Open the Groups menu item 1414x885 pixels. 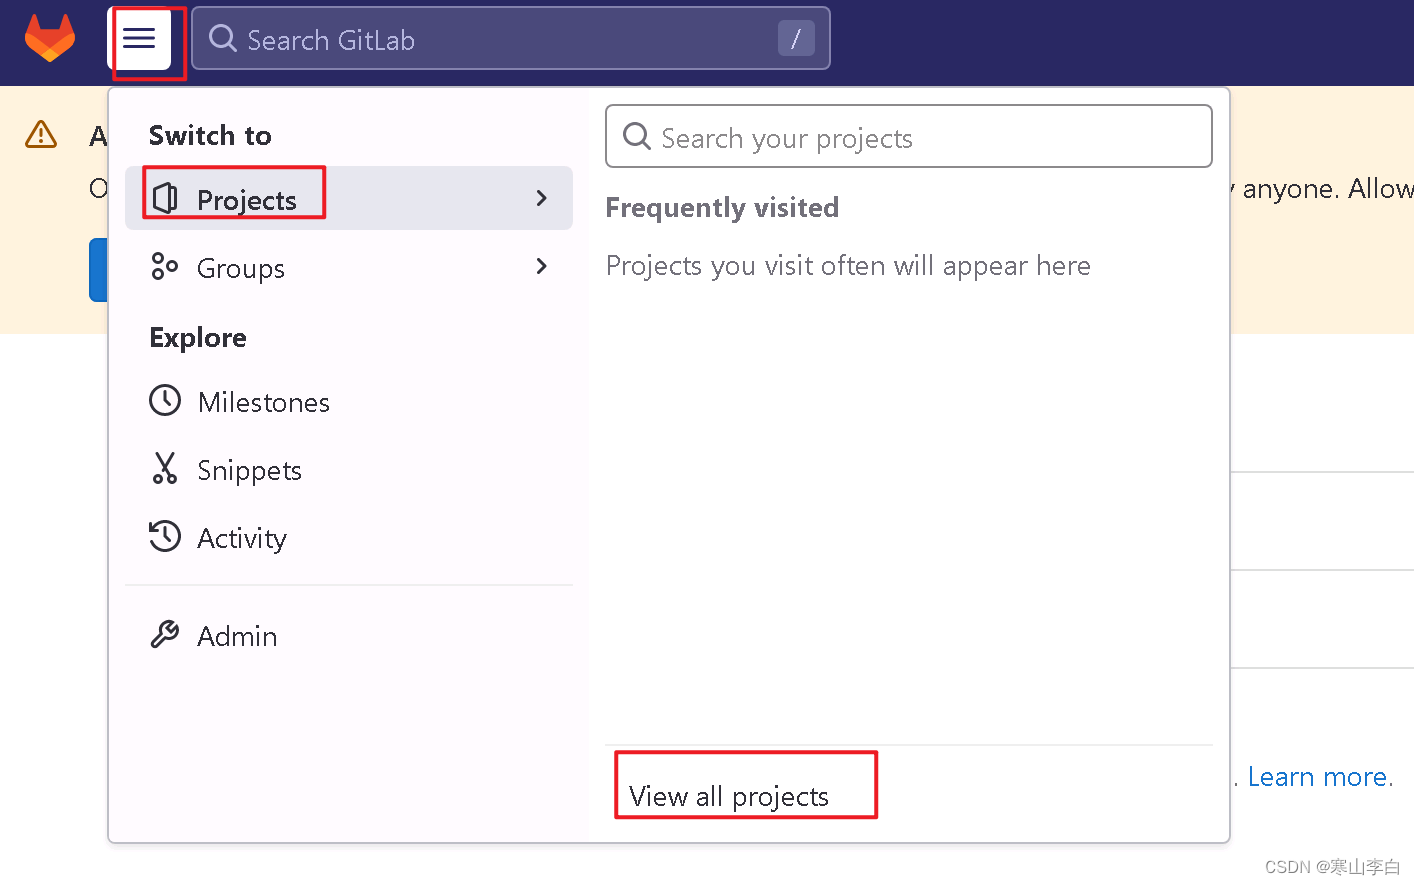coord(349,267)
